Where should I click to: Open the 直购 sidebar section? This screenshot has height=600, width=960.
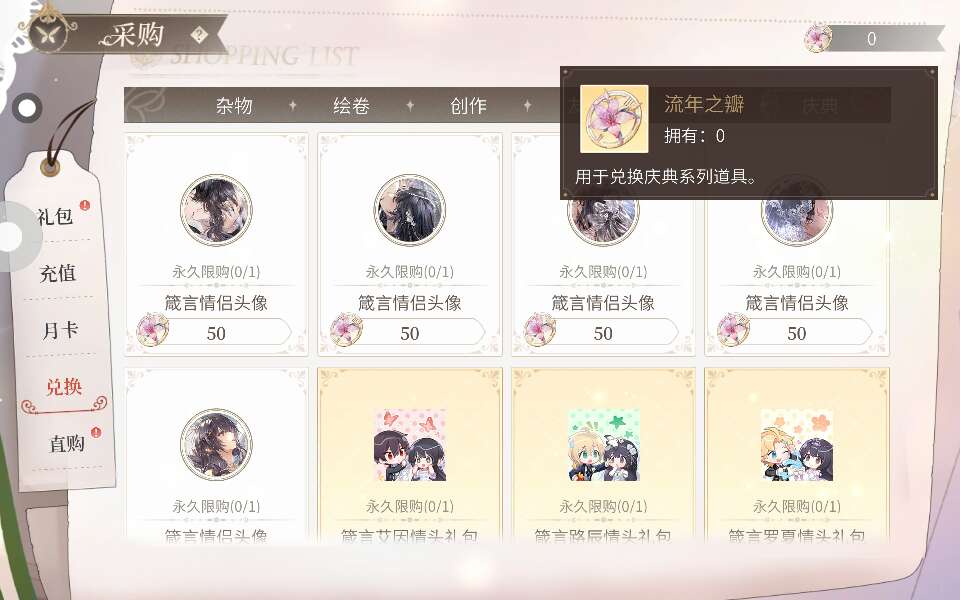pos(67,443)
